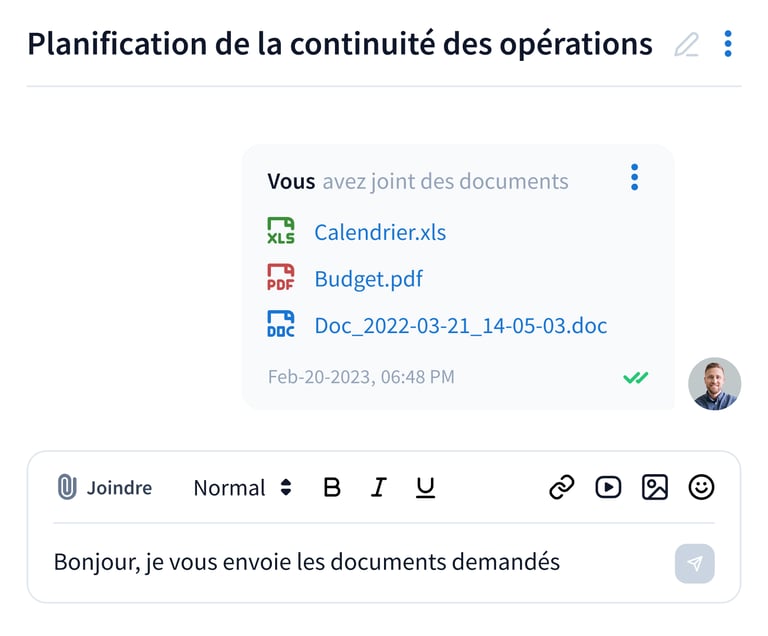The image size is (768, 636).
Task: Click the PDF file icon
Action: point(281,278)
